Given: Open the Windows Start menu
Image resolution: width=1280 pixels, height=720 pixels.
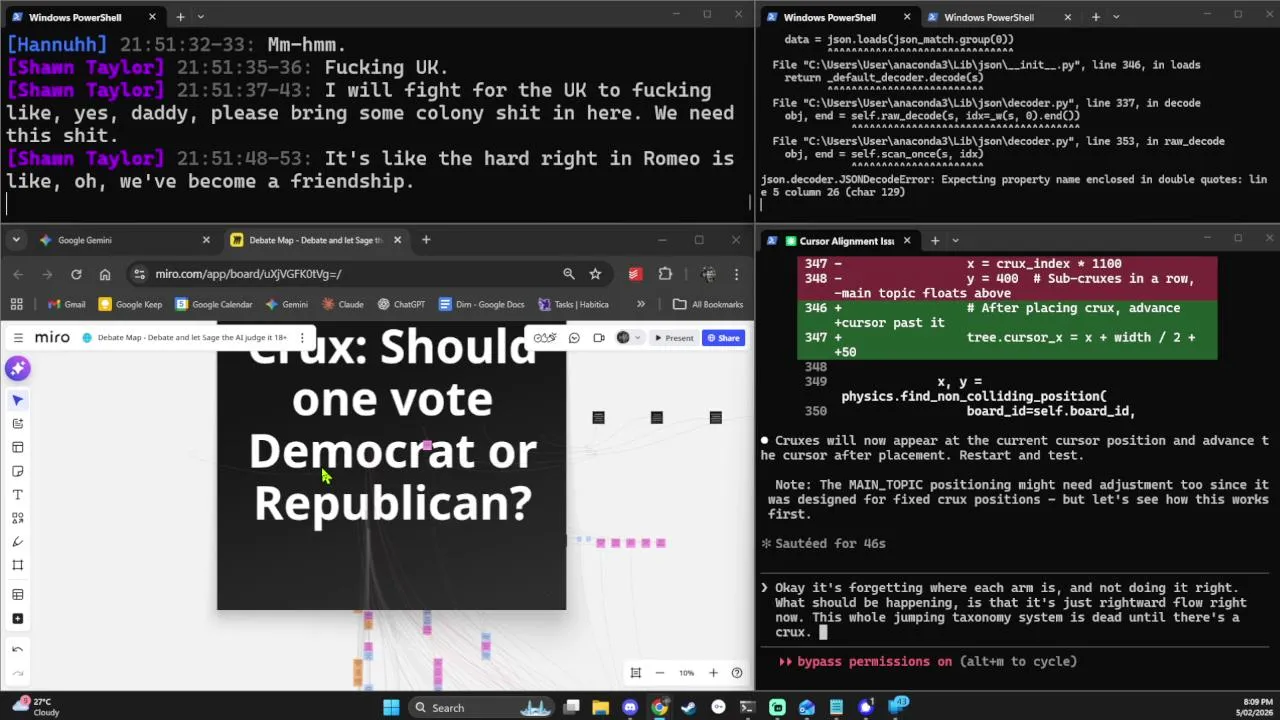Looking at the screenshot, I should click(x=391, y=708).
